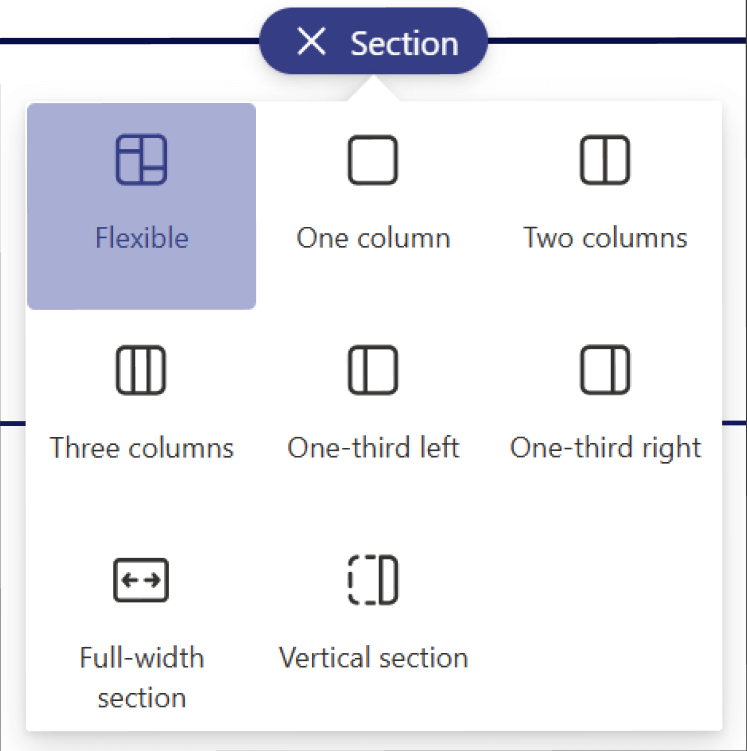Screen dimensions: 747x751
Task: Pick the "One-third right" label
Action: tap(605, 447)
